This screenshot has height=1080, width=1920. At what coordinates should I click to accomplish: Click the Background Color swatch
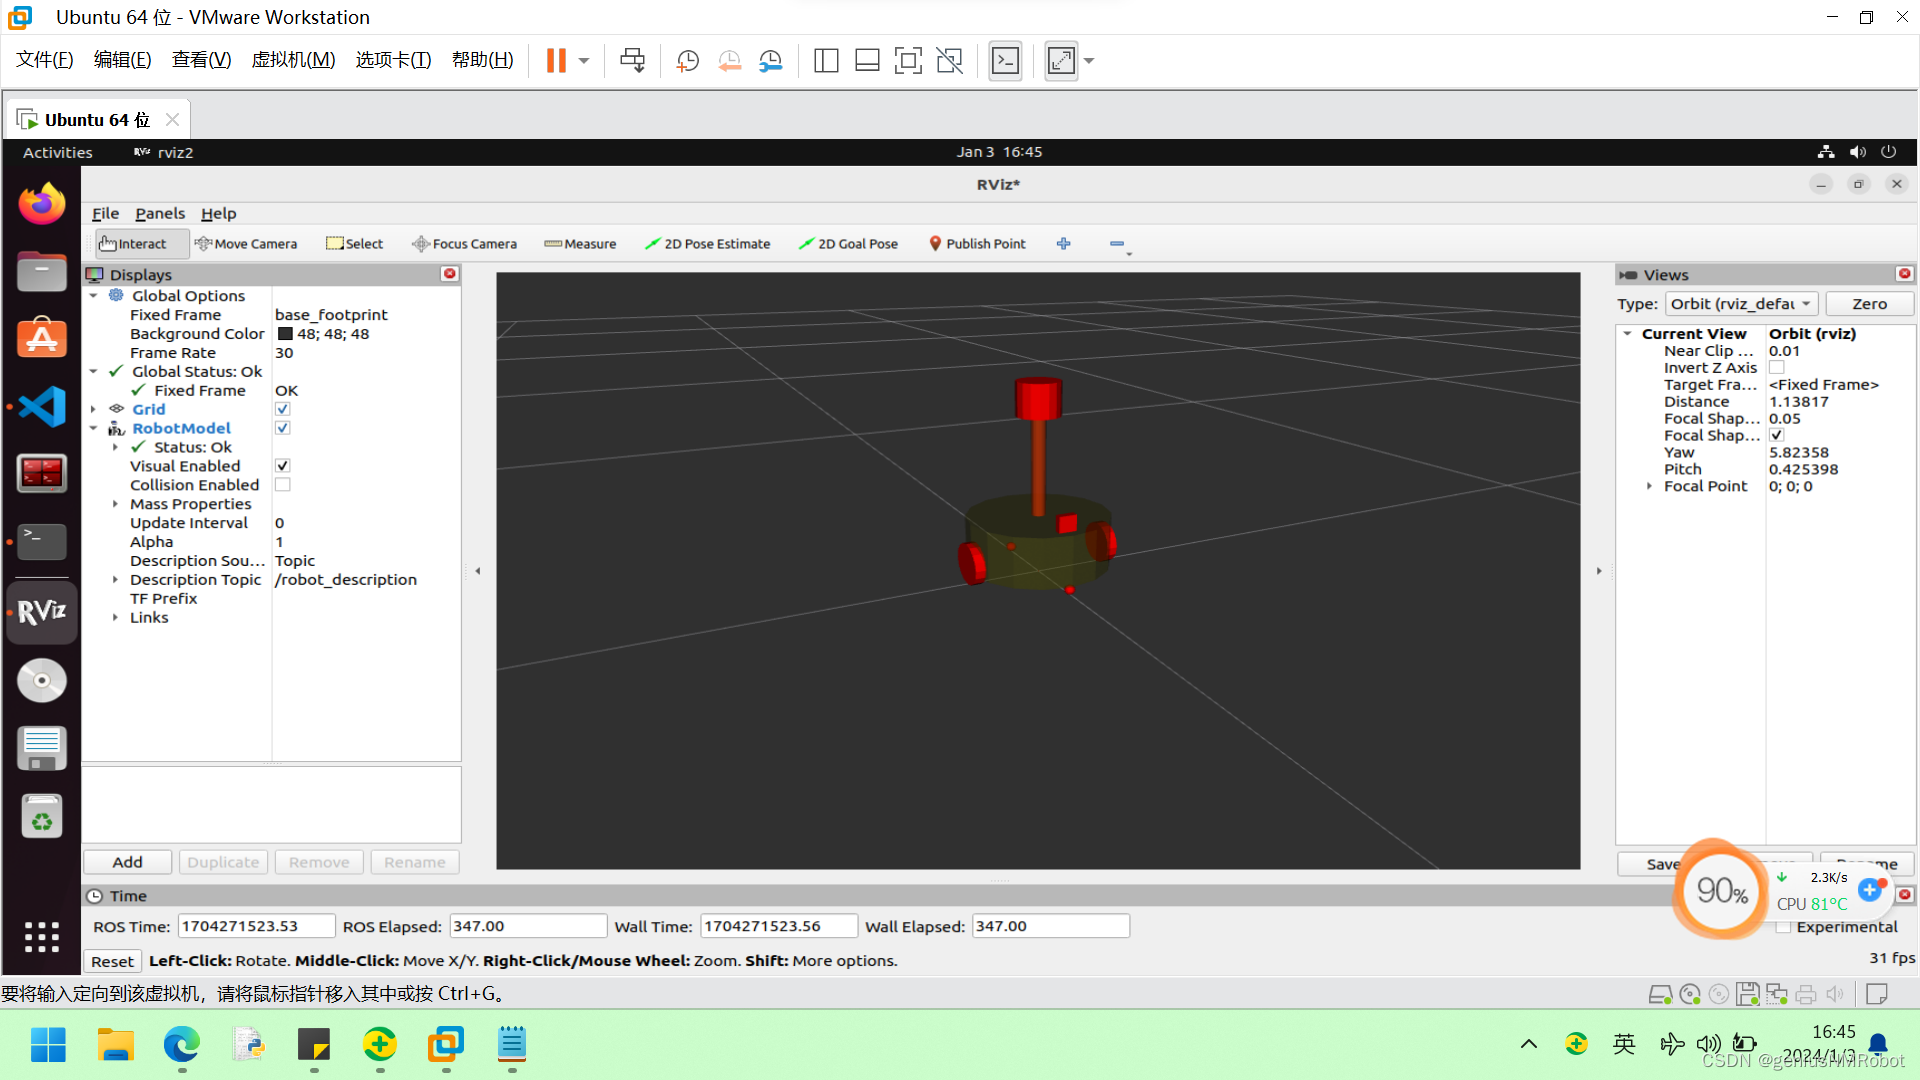(285, 334)
